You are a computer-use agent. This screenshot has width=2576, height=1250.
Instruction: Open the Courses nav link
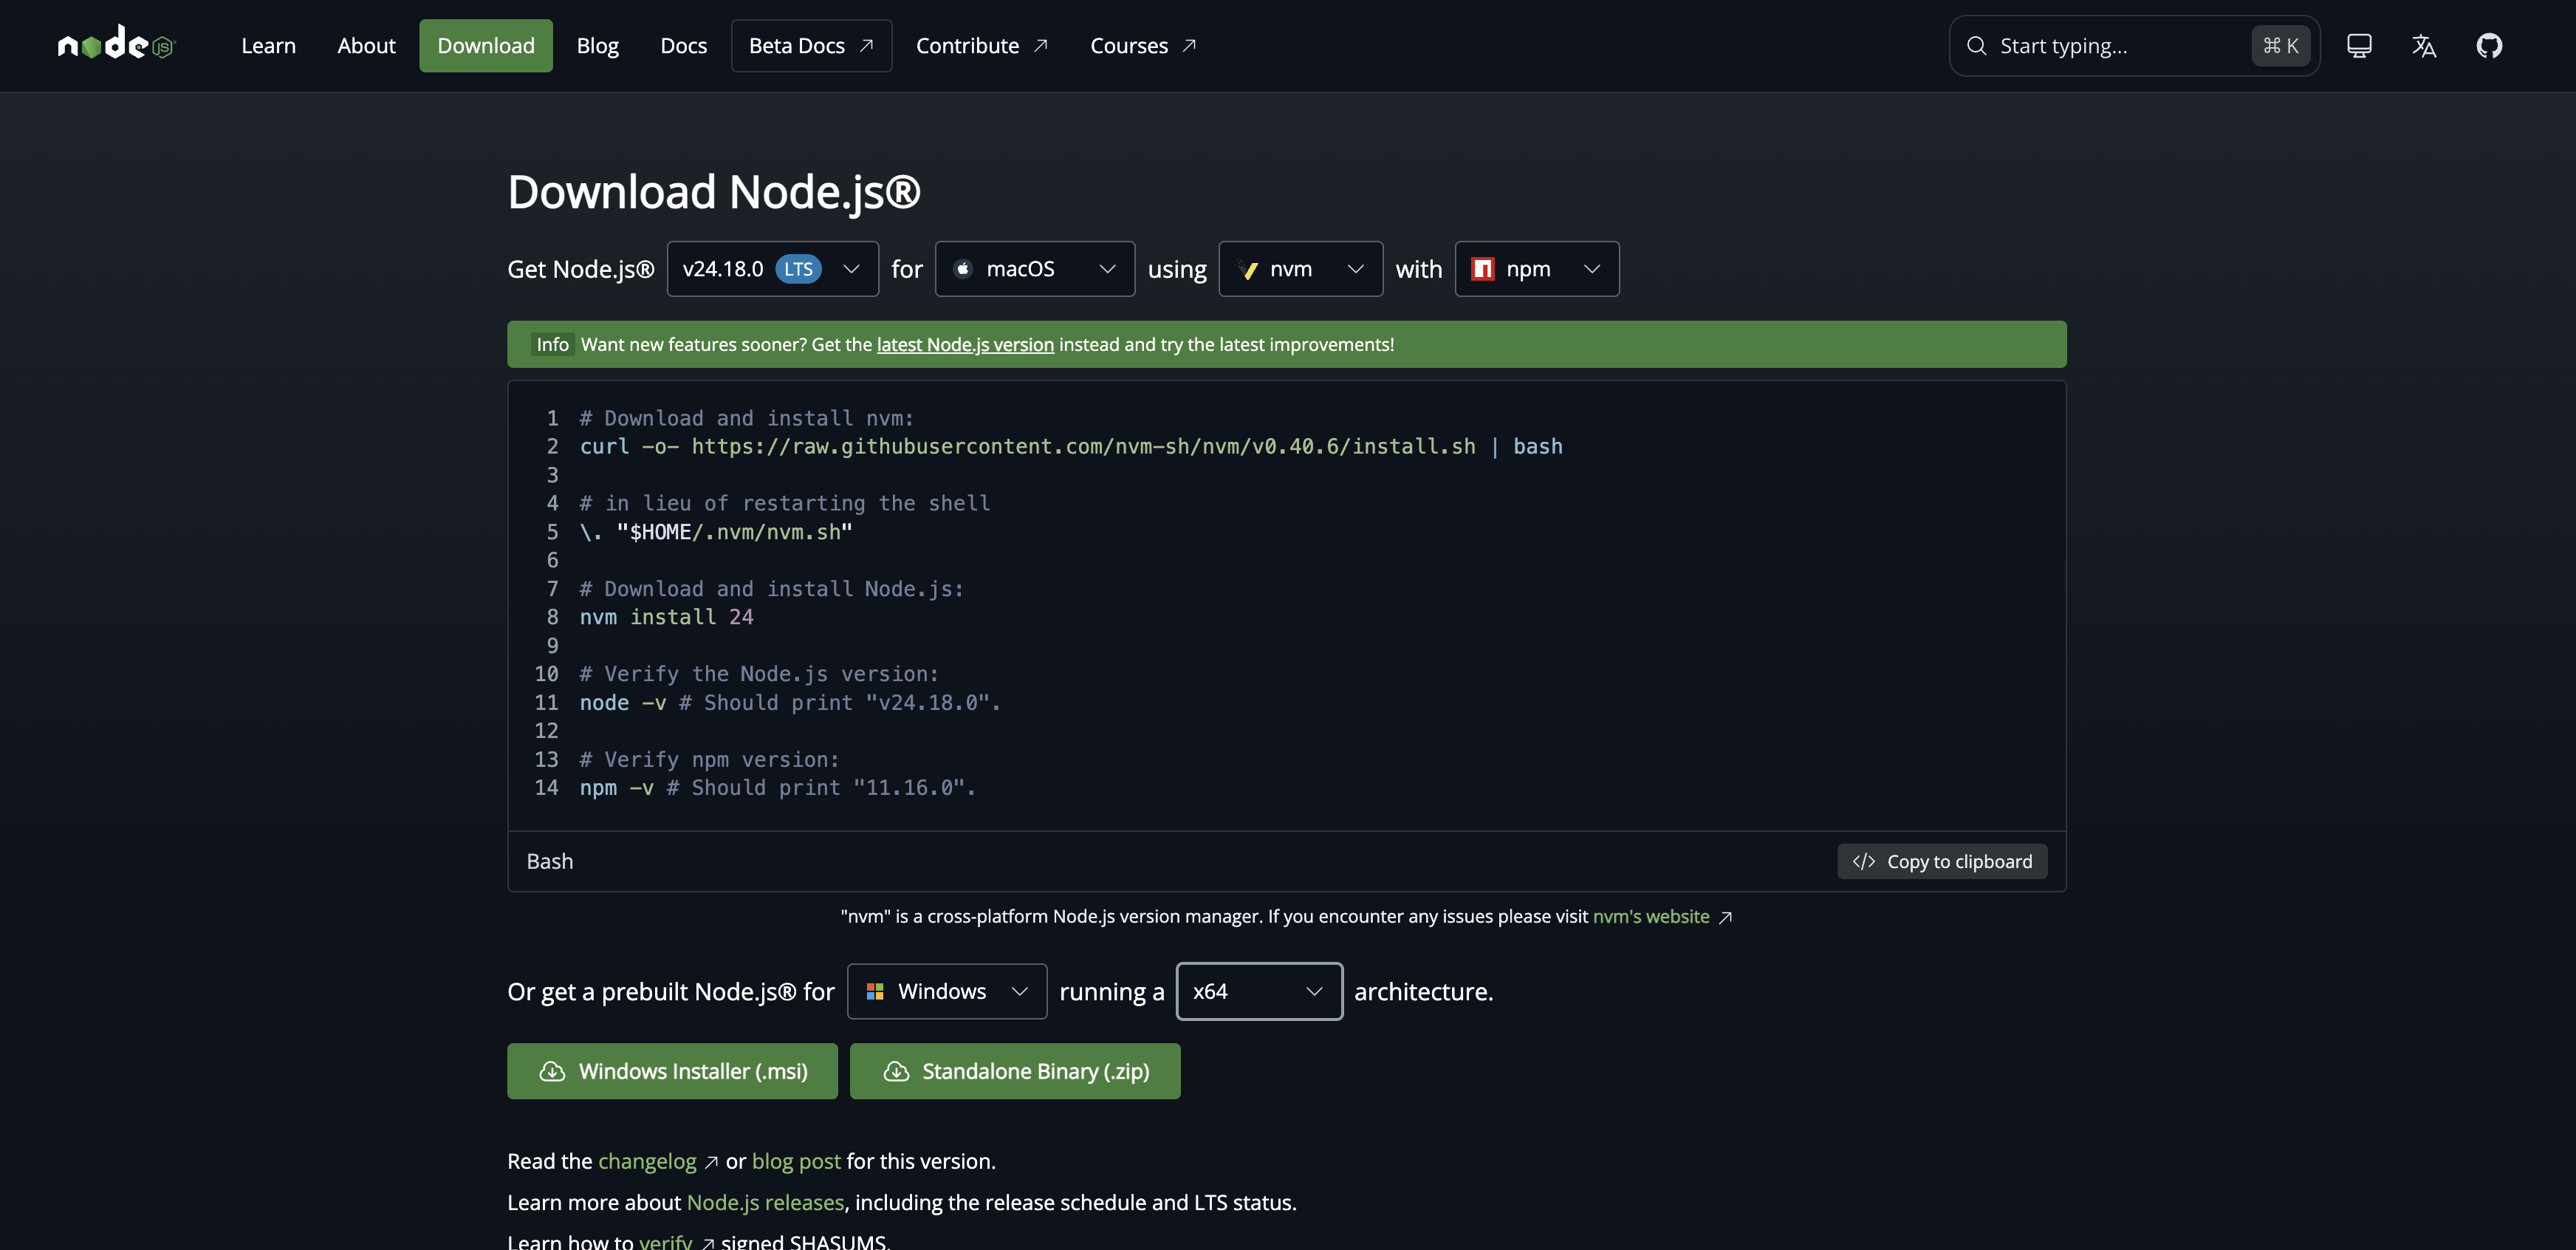[x=1143, y=45]
